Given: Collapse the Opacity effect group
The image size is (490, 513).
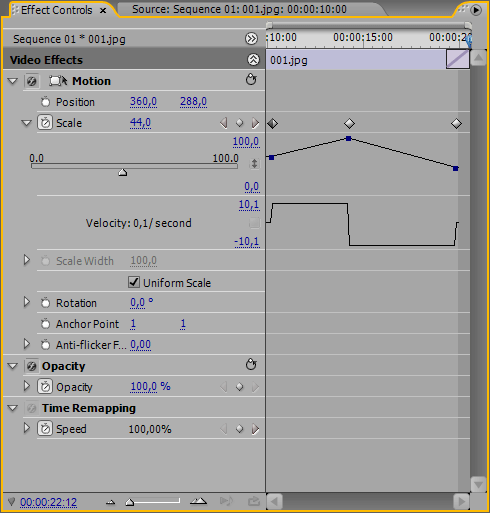Looking at the screenshot, I should (x=13, y=366).
